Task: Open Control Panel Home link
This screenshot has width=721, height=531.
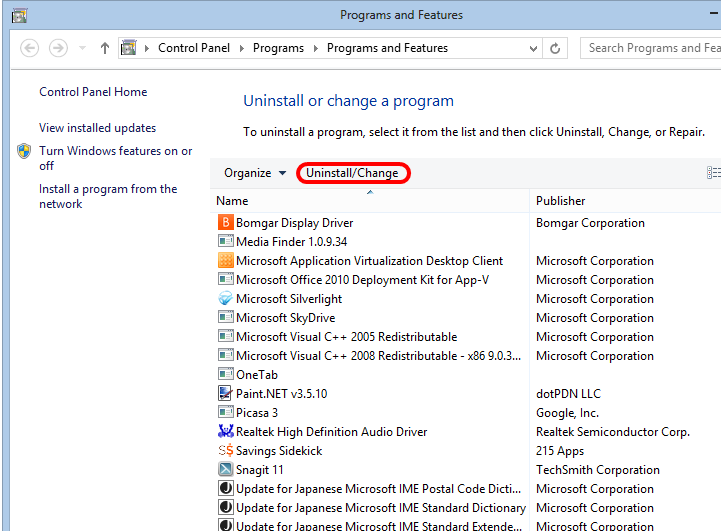Action: click(93, 92)
